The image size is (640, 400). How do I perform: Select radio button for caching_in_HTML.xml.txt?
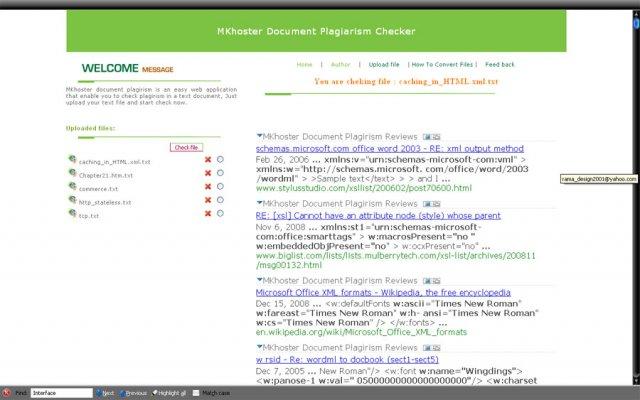pyautogui.click(x=220, y=159)
